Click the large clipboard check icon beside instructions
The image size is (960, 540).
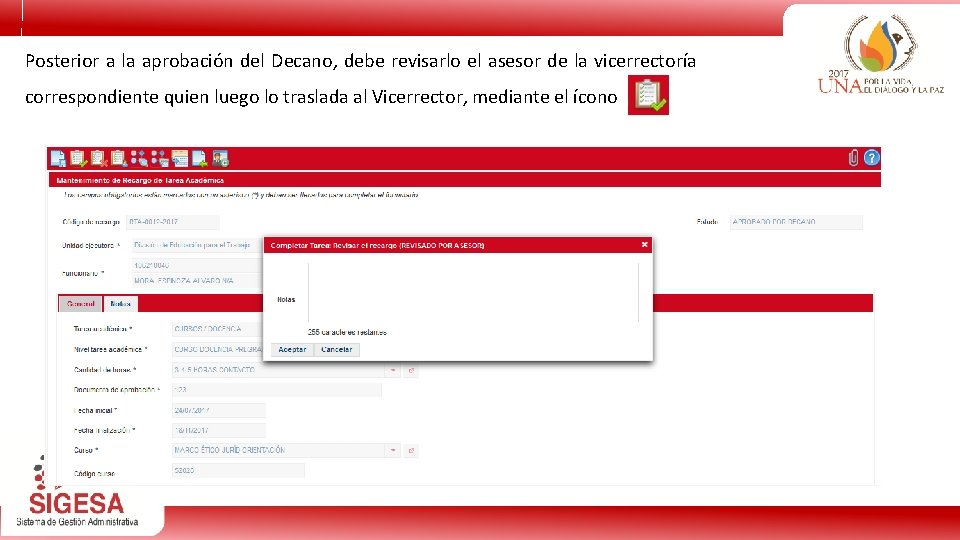tap(648, 95)
